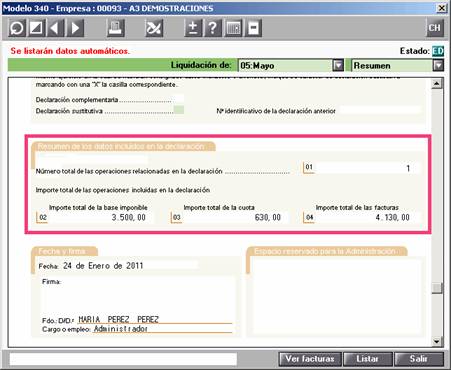Image resolution: width=451 pixels, height=370 pixels.
Task: Click the scroll up arrow
Action: (x=436, y=84)
